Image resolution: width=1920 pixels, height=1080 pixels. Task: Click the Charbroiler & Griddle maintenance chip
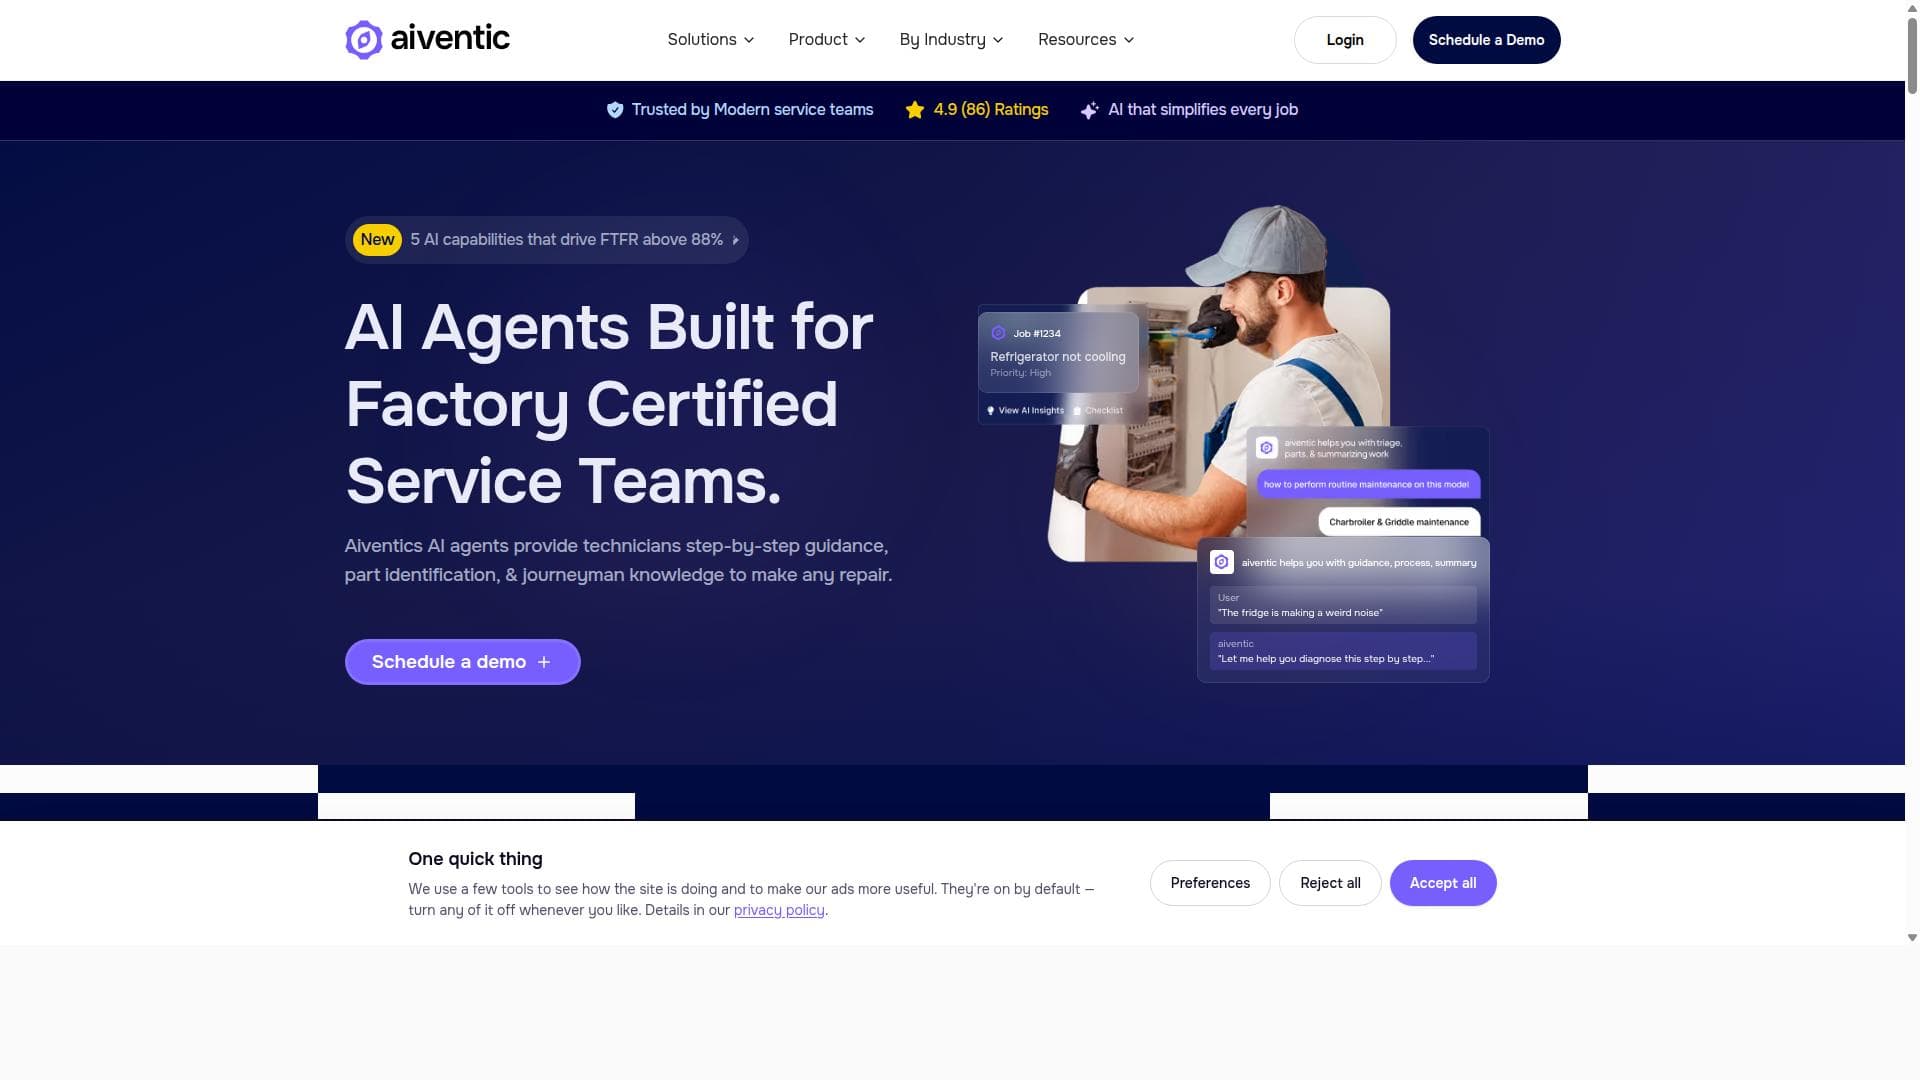(x=1399, y=522)
